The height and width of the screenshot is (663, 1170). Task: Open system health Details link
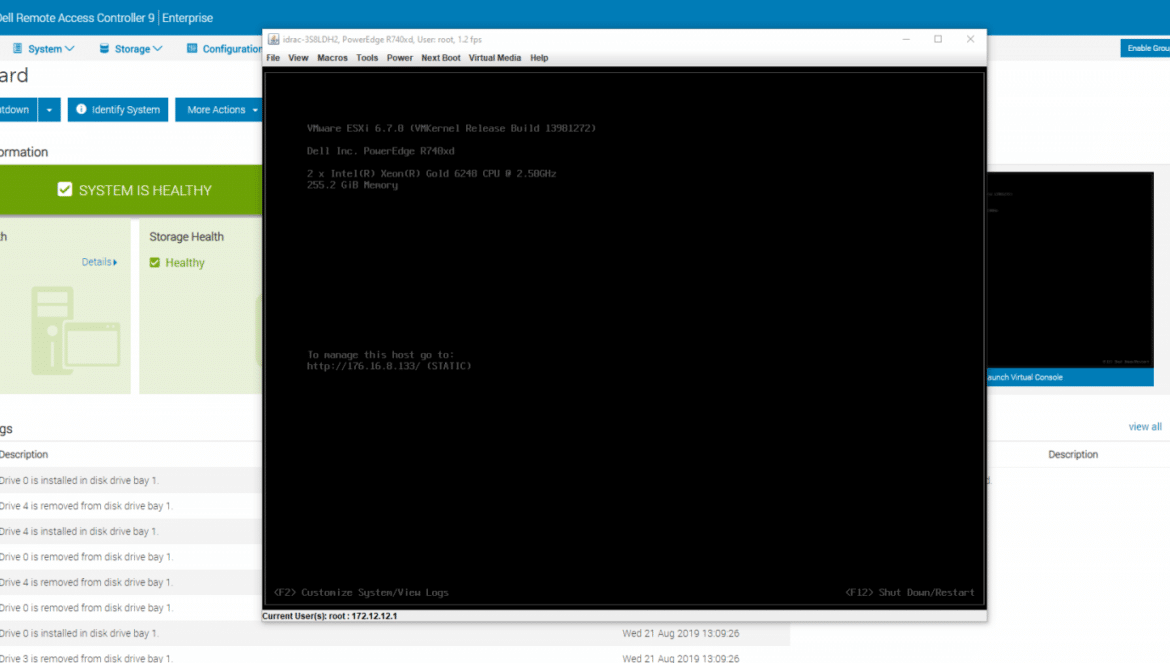tap(99, 262)
